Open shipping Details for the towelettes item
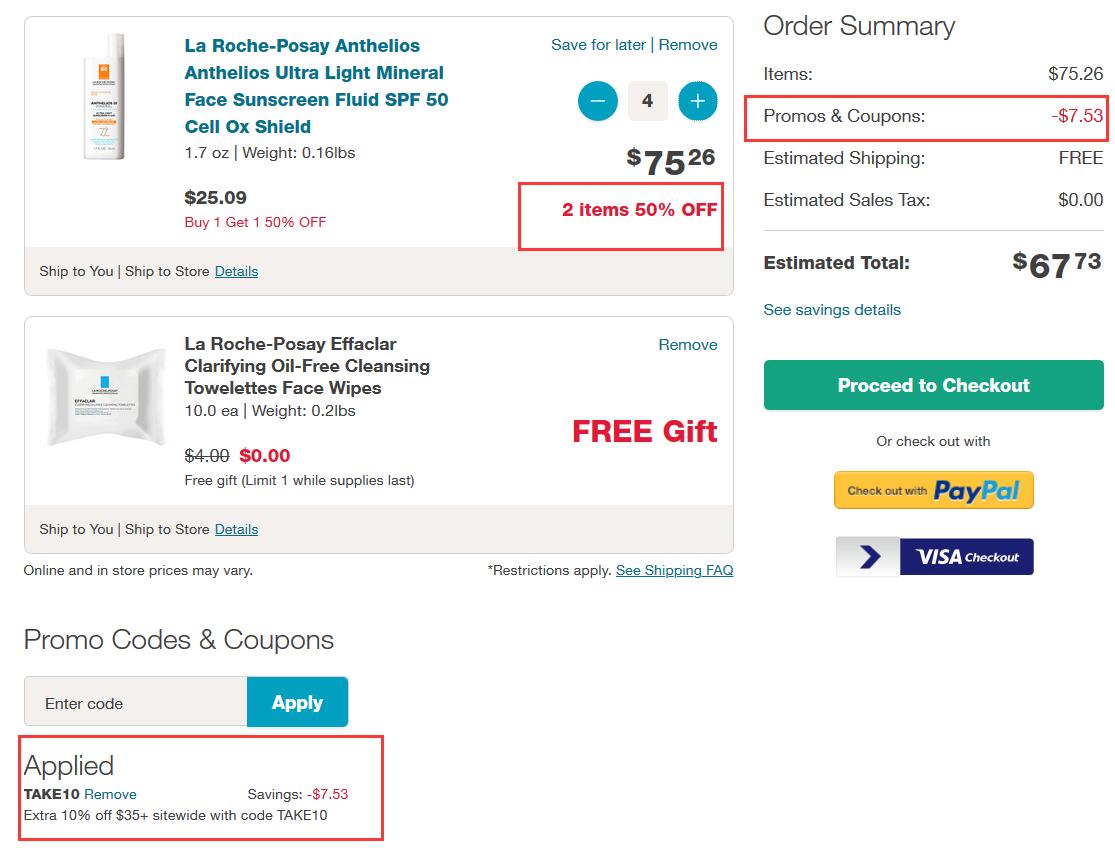 236,530
